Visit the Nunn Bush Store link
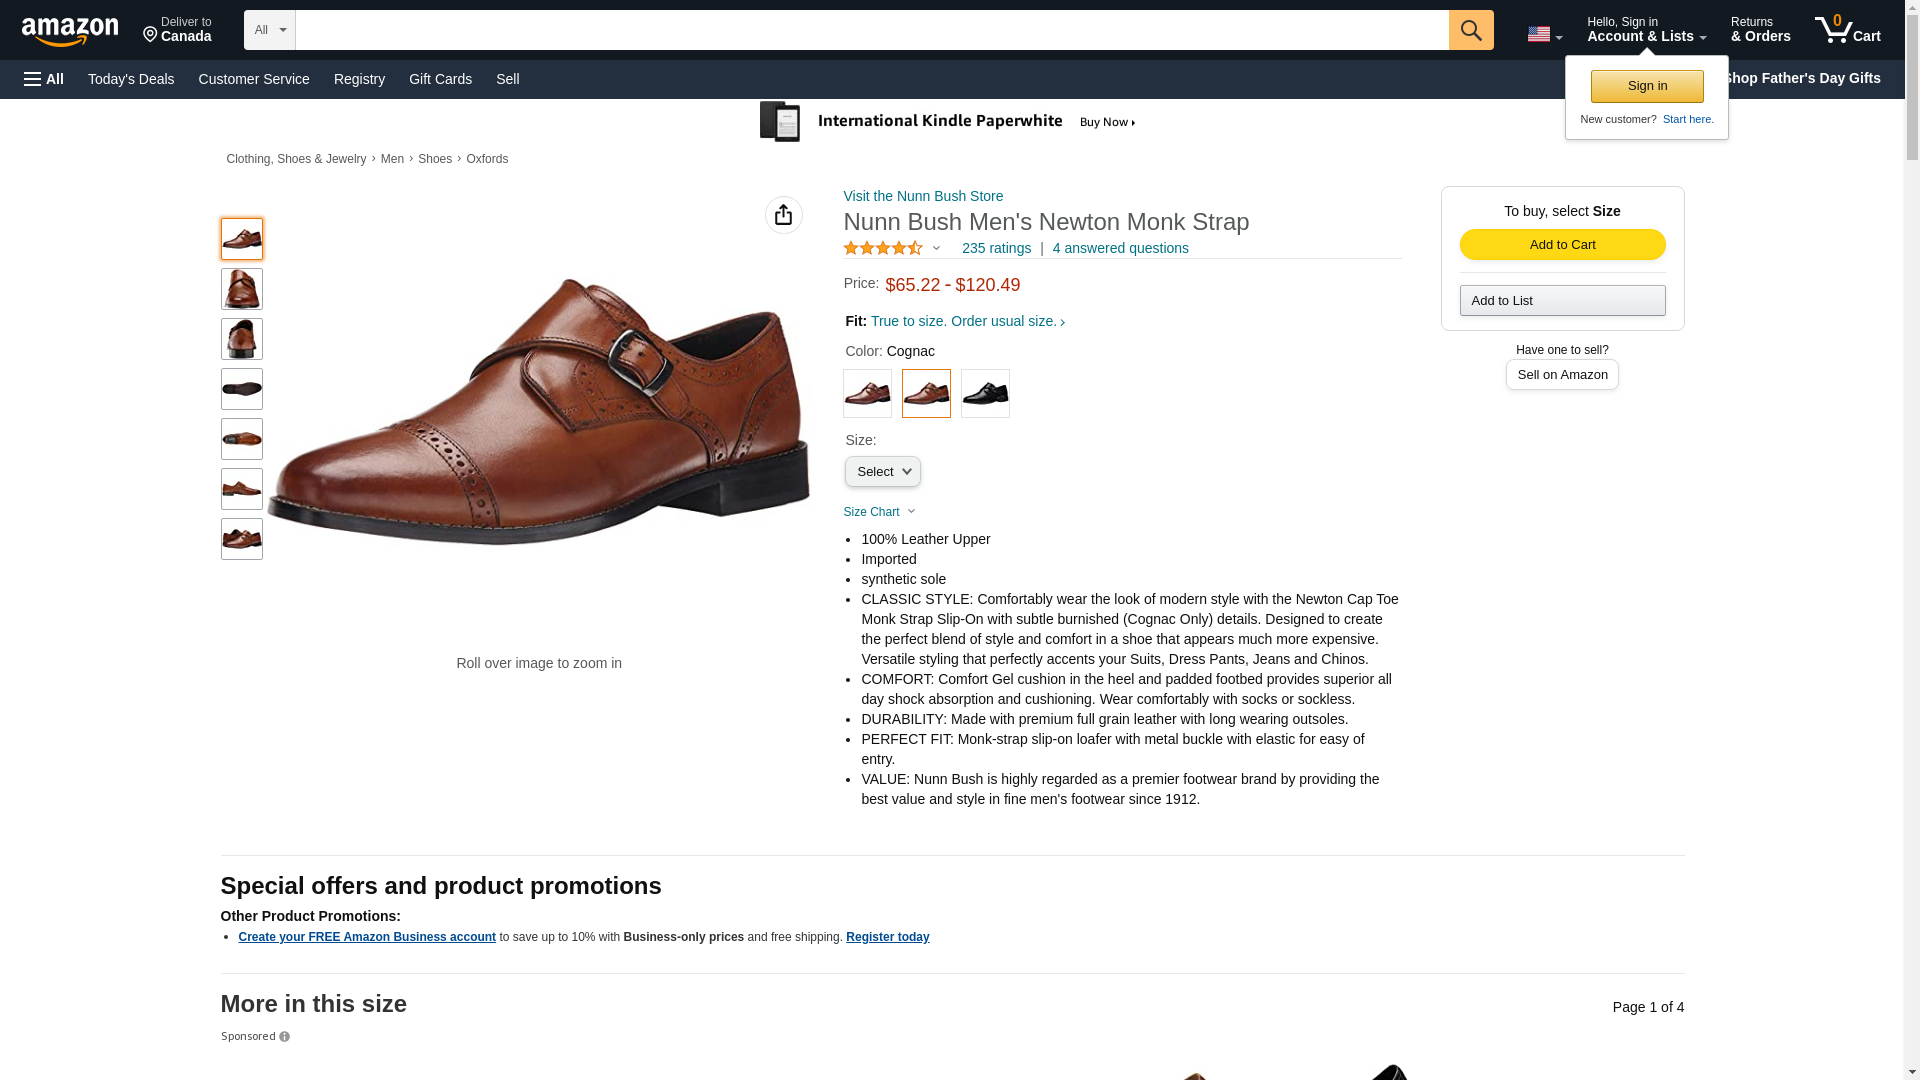This screenshot has height=1080, width=1920. [x=923, y=196]
